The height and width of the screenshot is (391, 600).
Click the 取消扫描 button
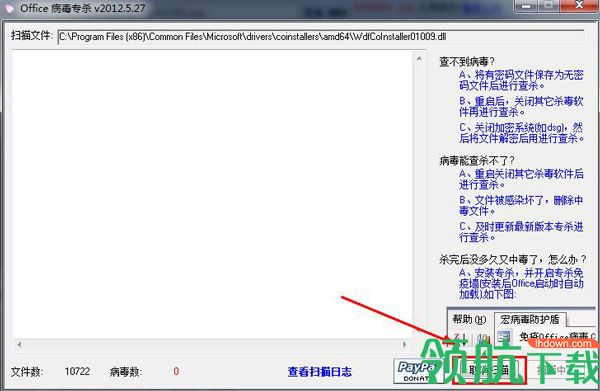point(489,370)
